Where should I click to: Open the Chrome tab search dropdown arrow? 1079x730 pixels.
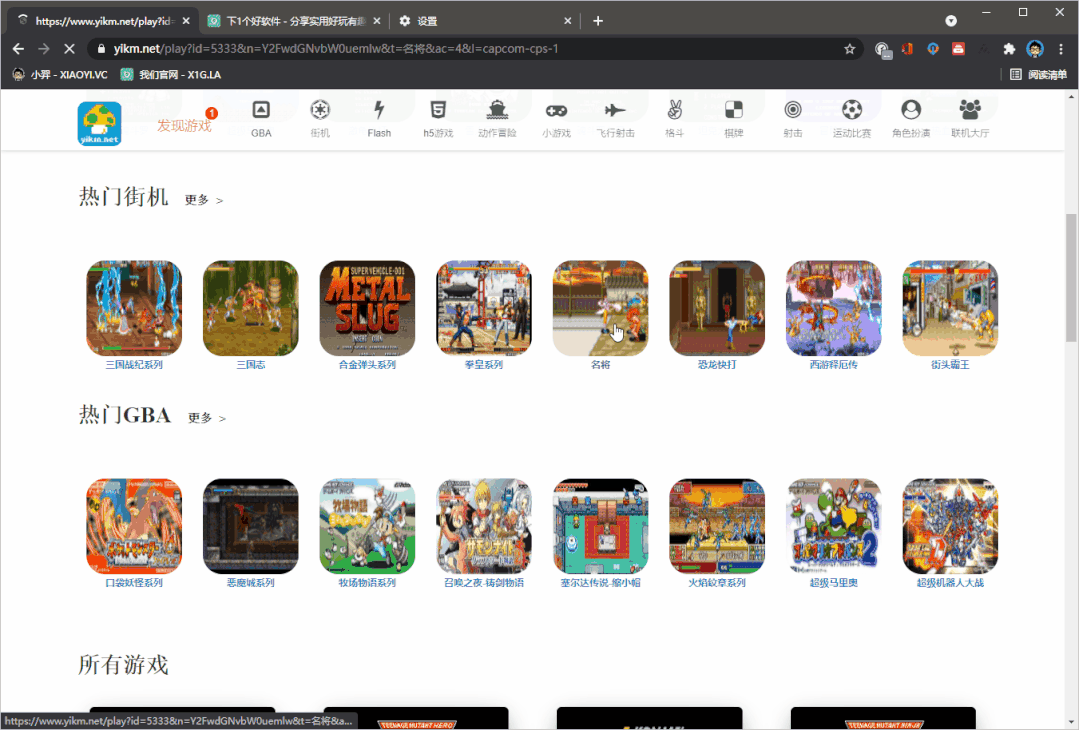[951, 20]
